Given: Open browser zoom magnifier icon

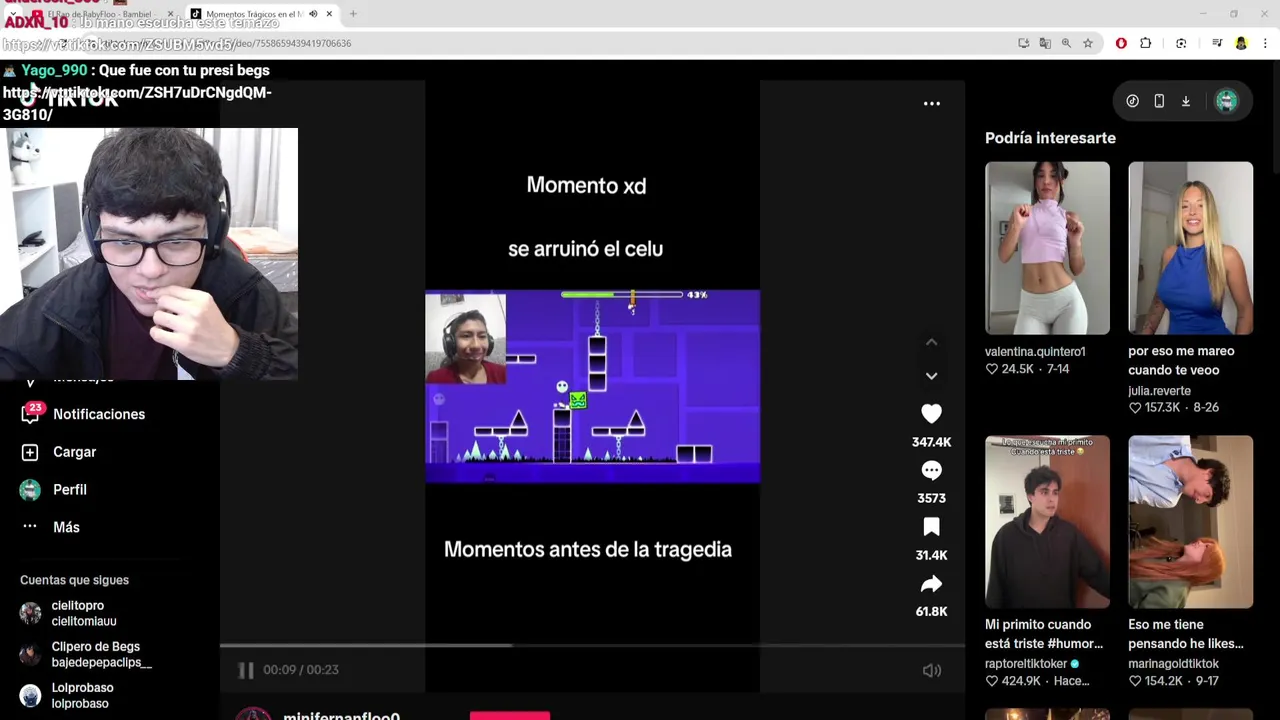Looking at the screenshot, I should click(1066, 43).
